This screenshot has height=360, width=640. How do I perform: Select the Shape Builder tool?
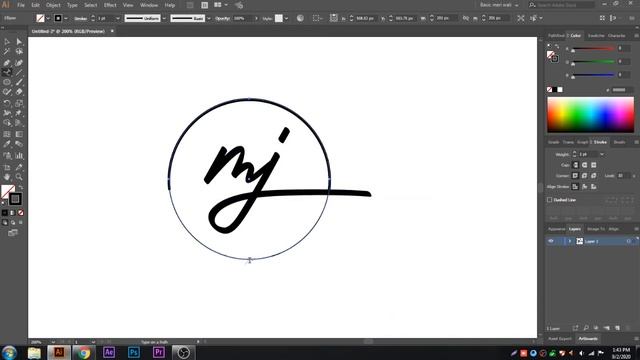pyautogui.click(x=7, y=123)
